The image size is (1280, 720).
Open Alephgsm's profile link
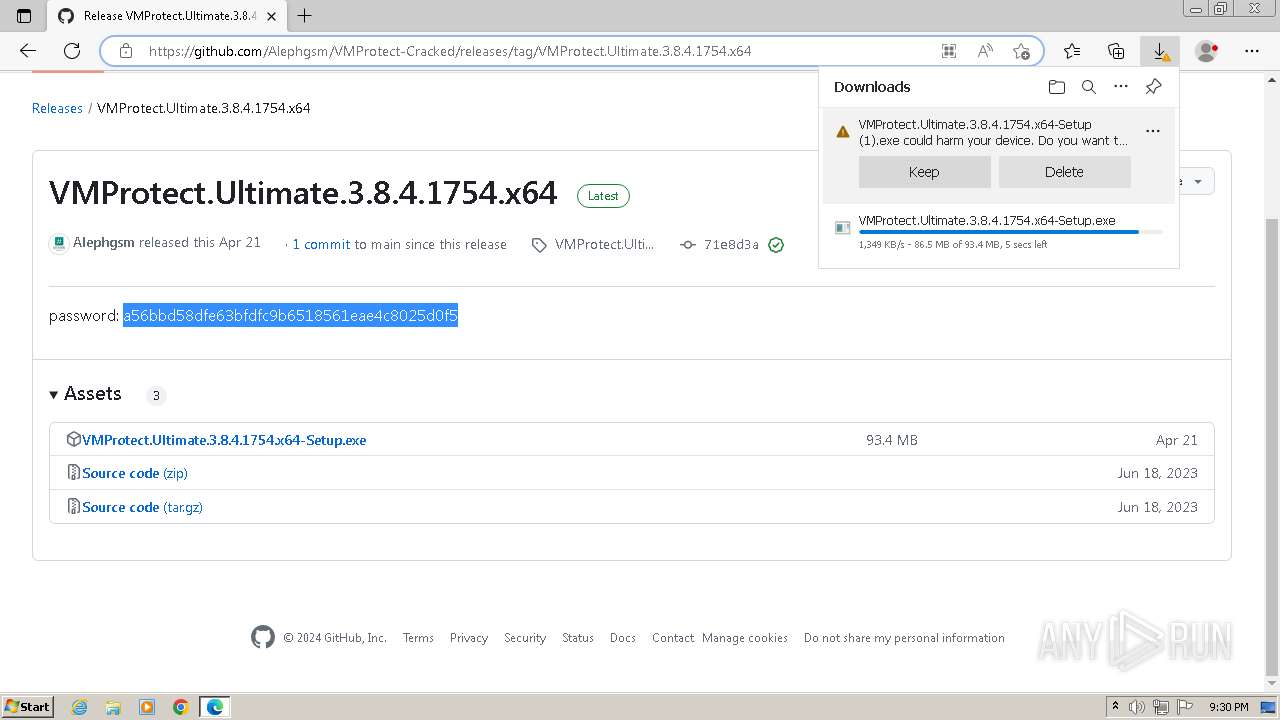coord(104,243)
